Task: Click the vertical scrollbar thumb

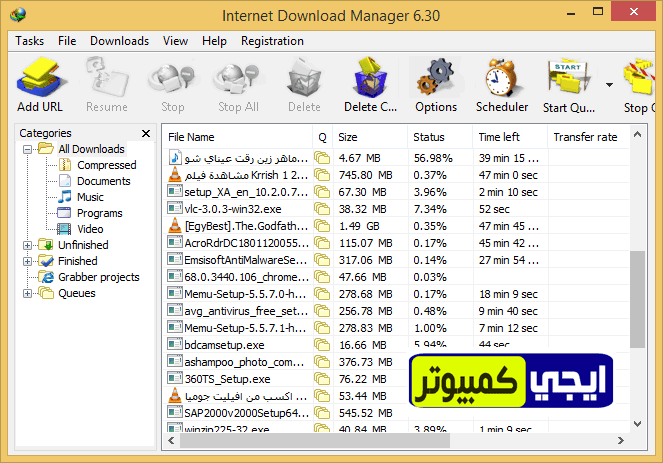Action: [637, 299]
